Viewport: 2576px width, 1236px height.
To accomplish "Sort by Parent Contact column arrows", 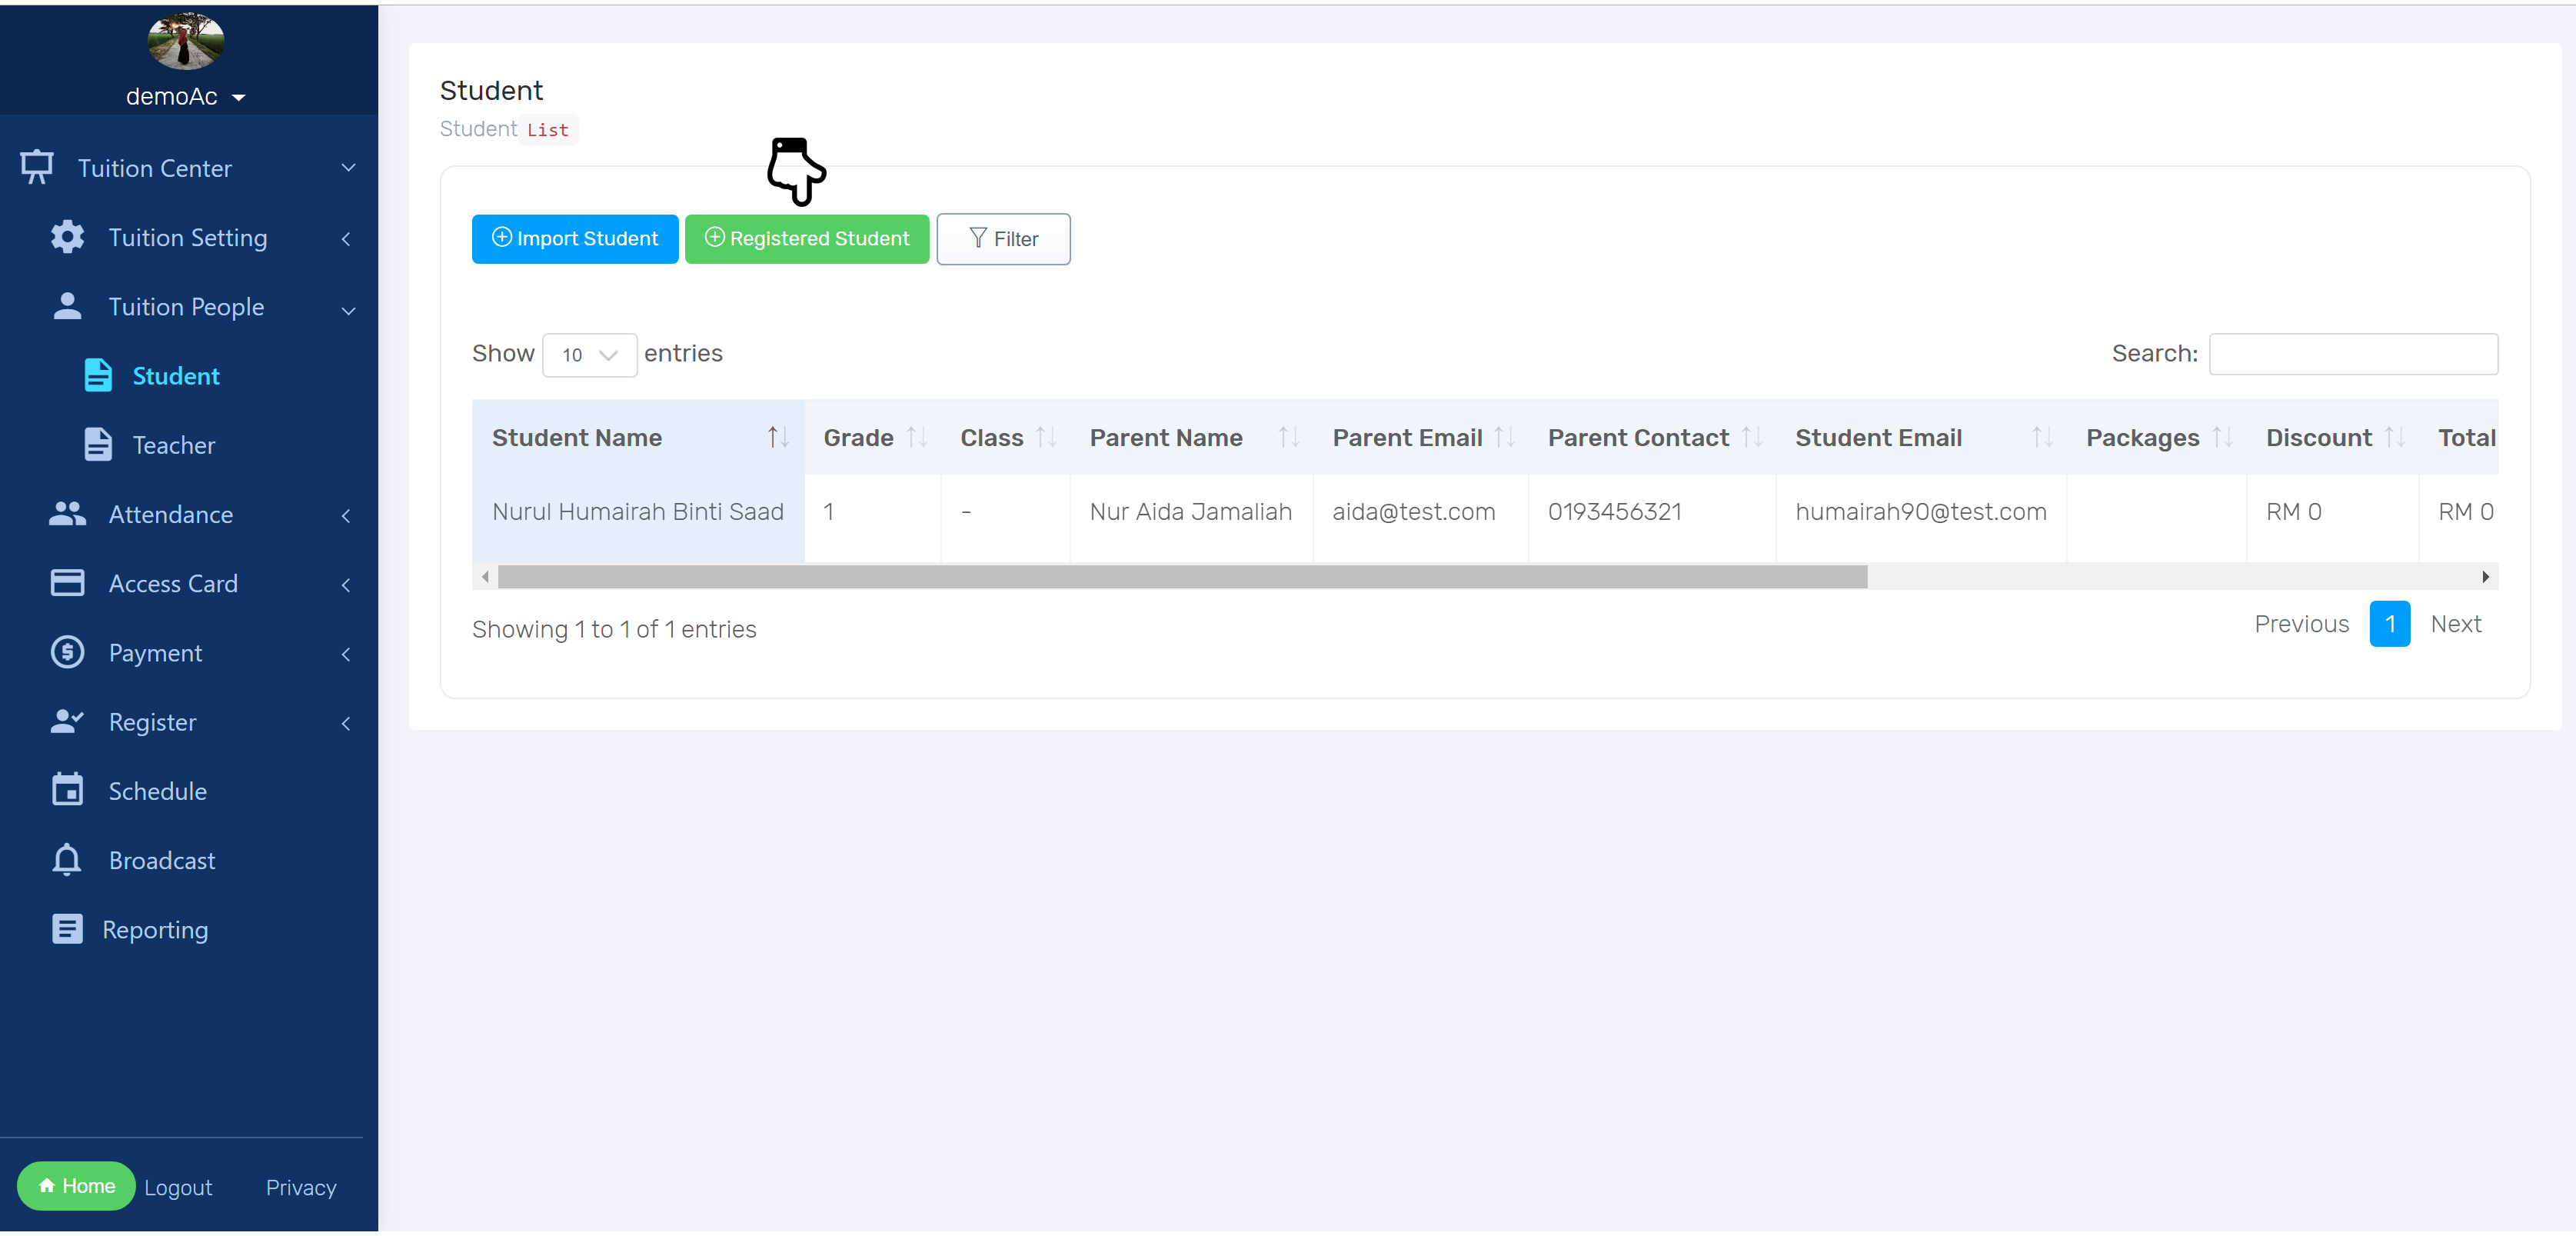I will pos(1752,437).
